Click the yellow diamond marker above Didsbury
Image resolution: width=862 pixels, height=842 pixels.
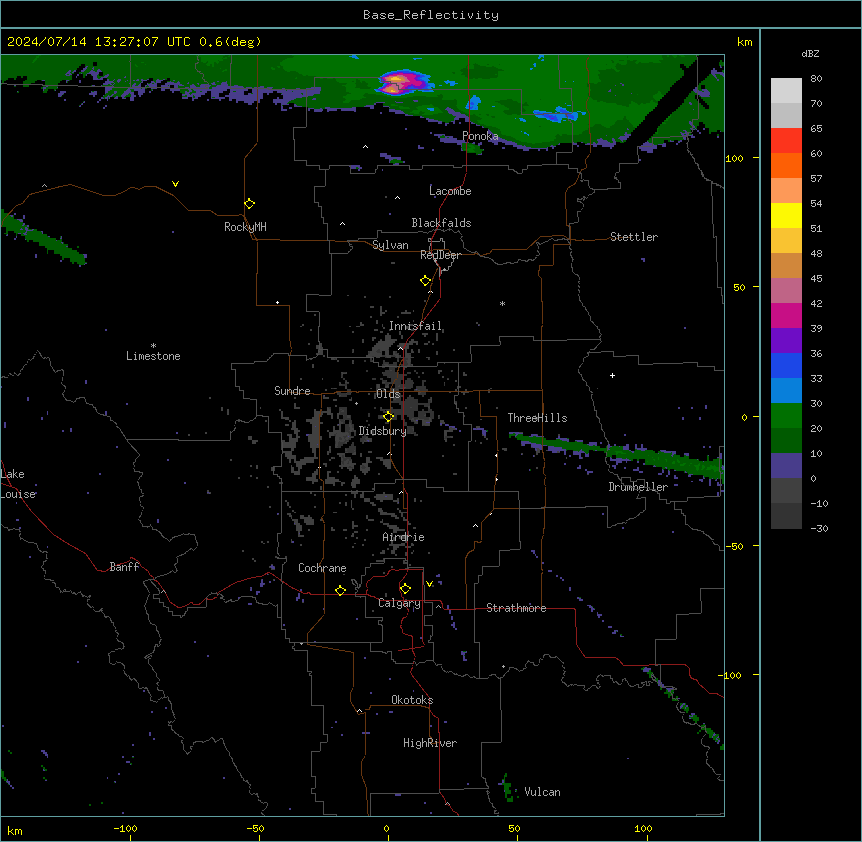tap(389, 417)
